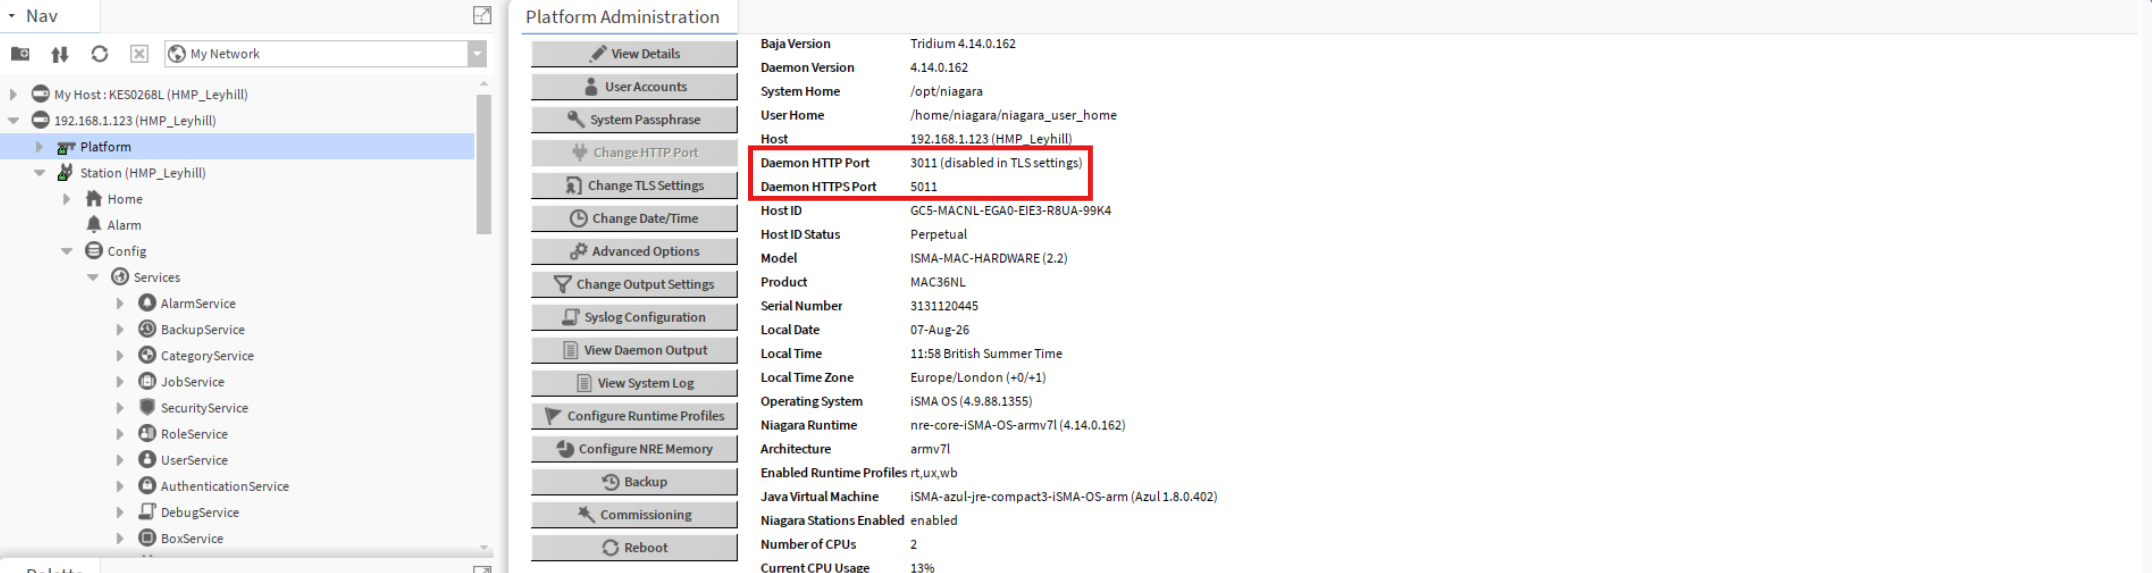The height and width of the screenshot is (573, 2152).
Task: Click Change Output Settings button
Action: point(634,285)
